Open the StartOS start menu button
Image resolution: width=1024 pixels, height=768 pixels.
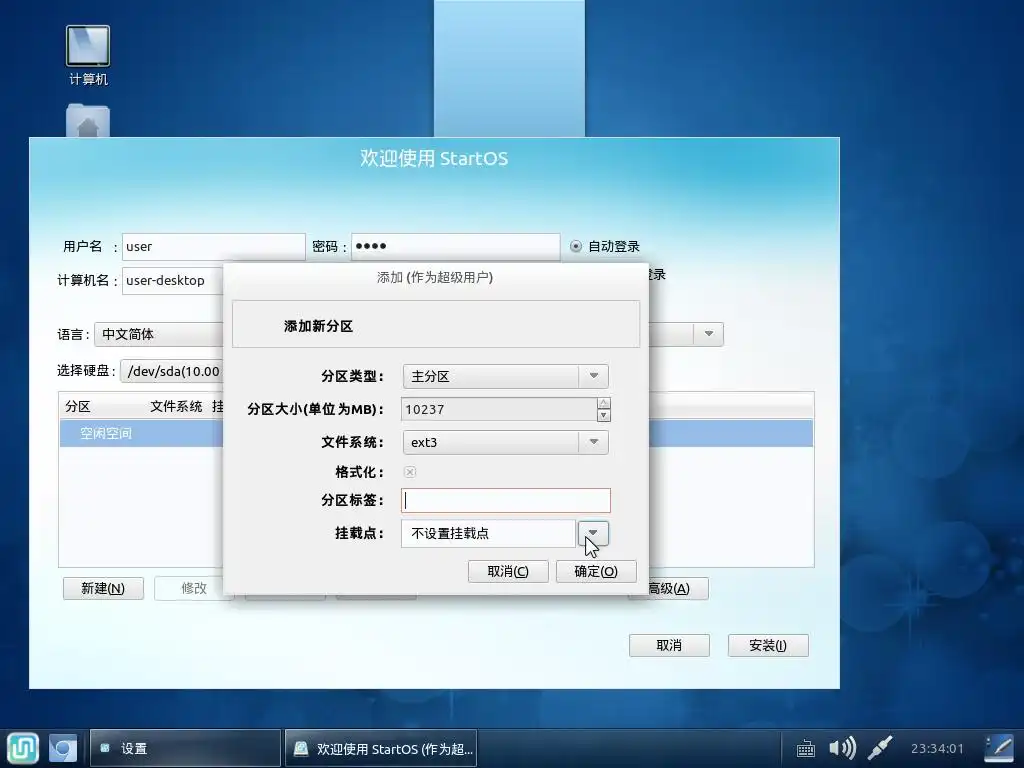[23, 748]
